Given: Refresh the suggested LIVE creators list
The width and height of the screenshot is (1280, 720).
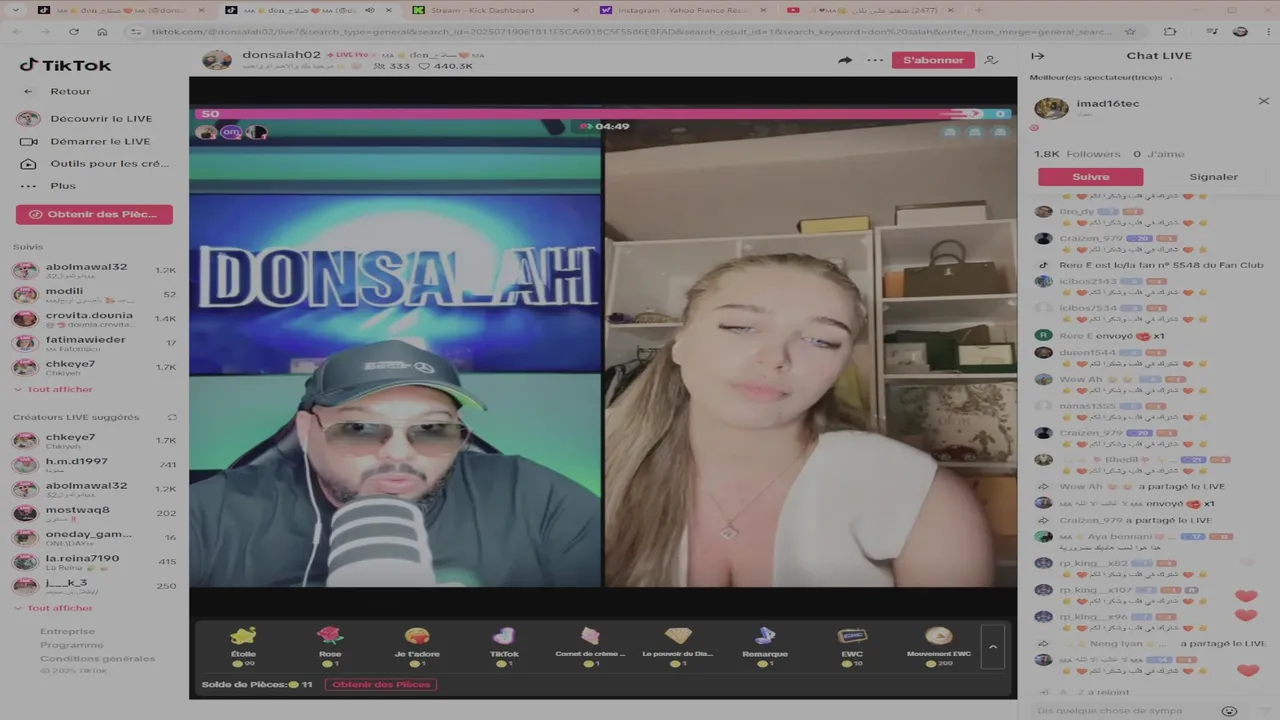Looking at the screenshot, I should coord(172,417).
